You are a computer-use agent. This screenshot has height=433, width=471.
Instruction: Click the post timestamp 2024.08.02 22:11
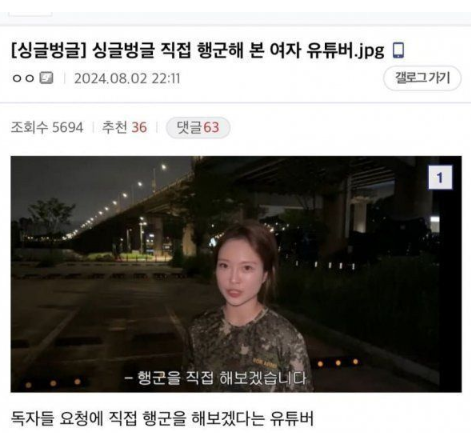point(127,79)
